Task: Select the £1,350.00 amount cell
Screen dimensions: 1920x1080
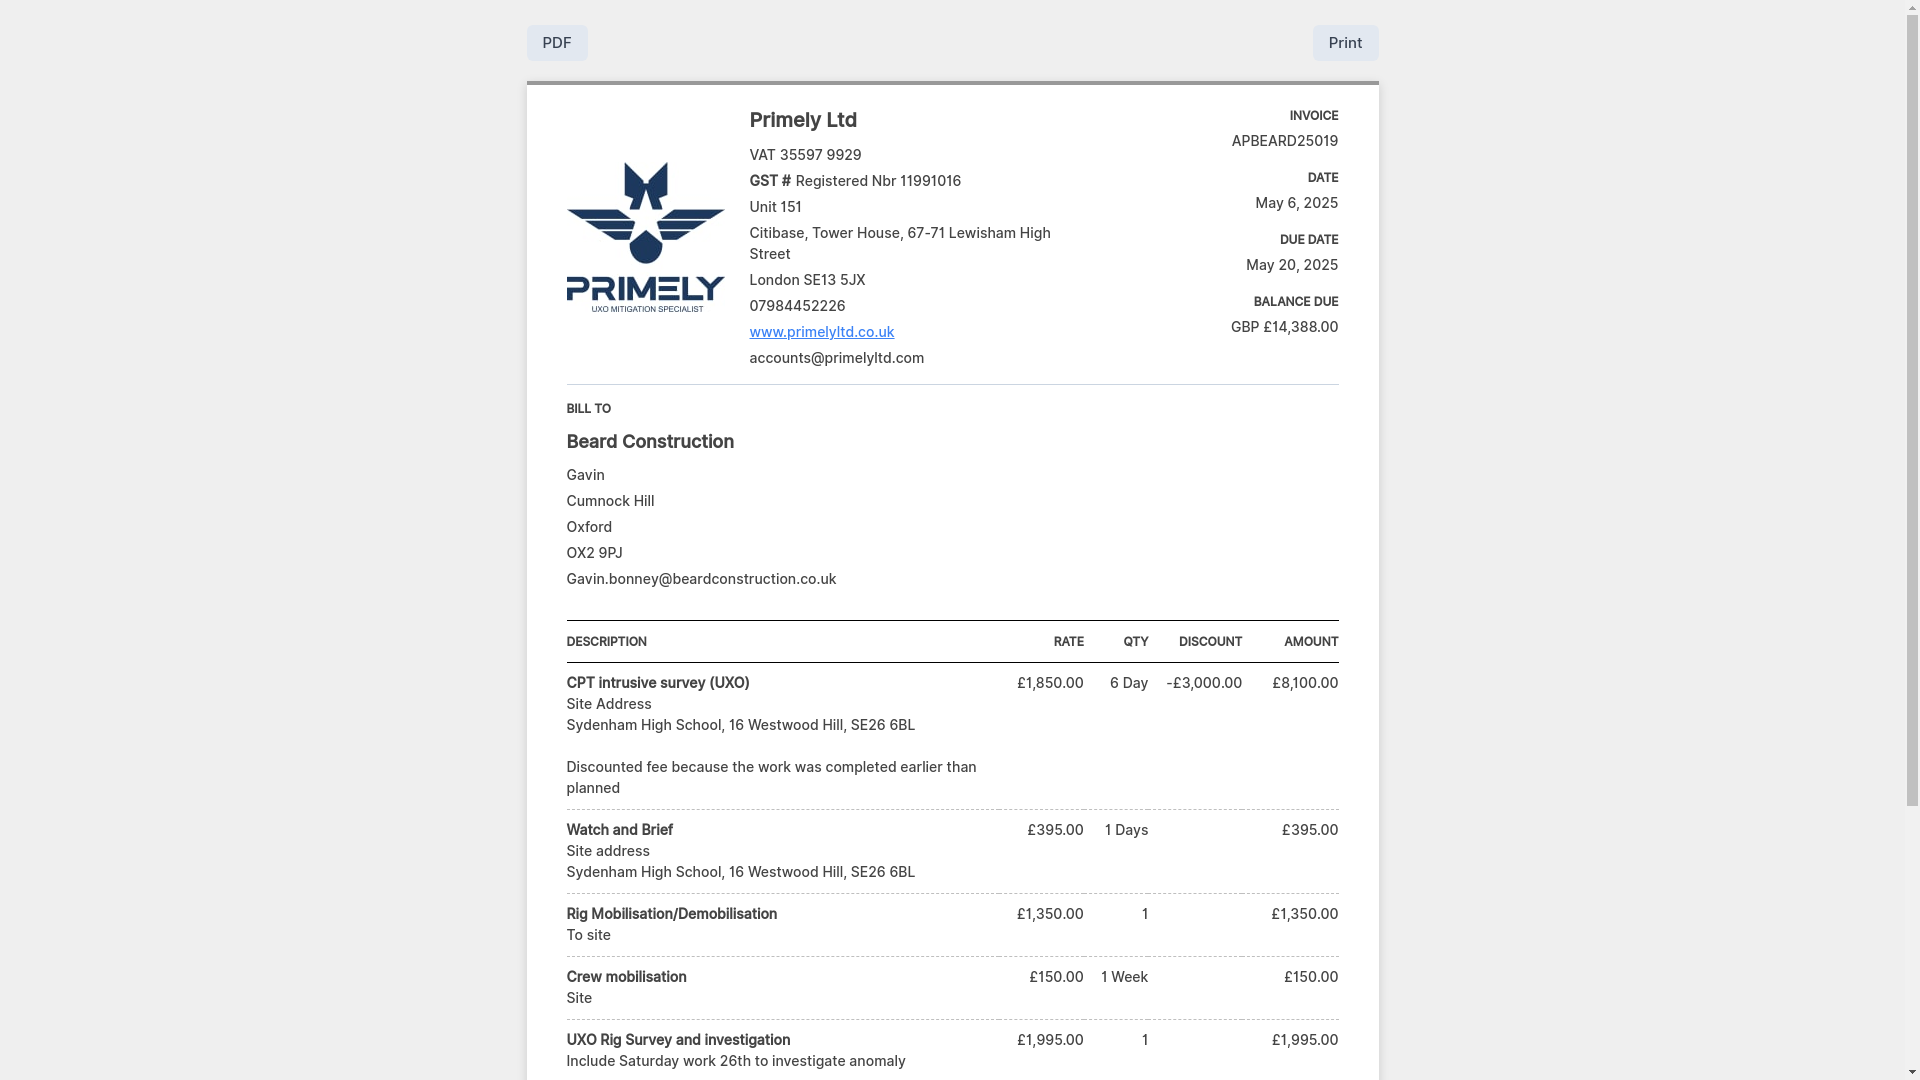Action: pyautogui.click(x=1305, y=914)
